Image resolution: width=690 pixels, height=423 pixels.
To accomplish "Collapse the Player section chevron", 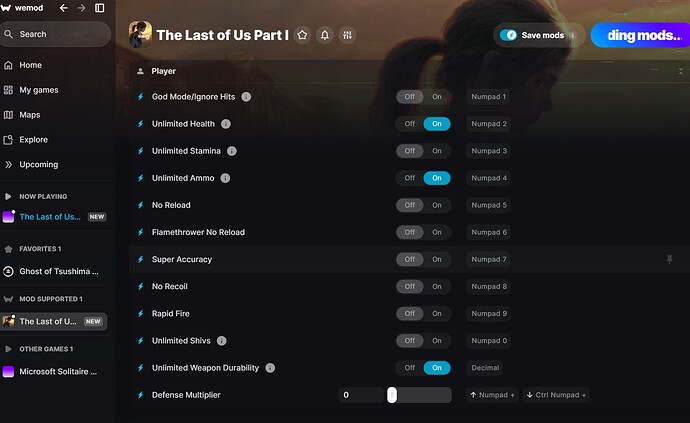I will [680, 72].
